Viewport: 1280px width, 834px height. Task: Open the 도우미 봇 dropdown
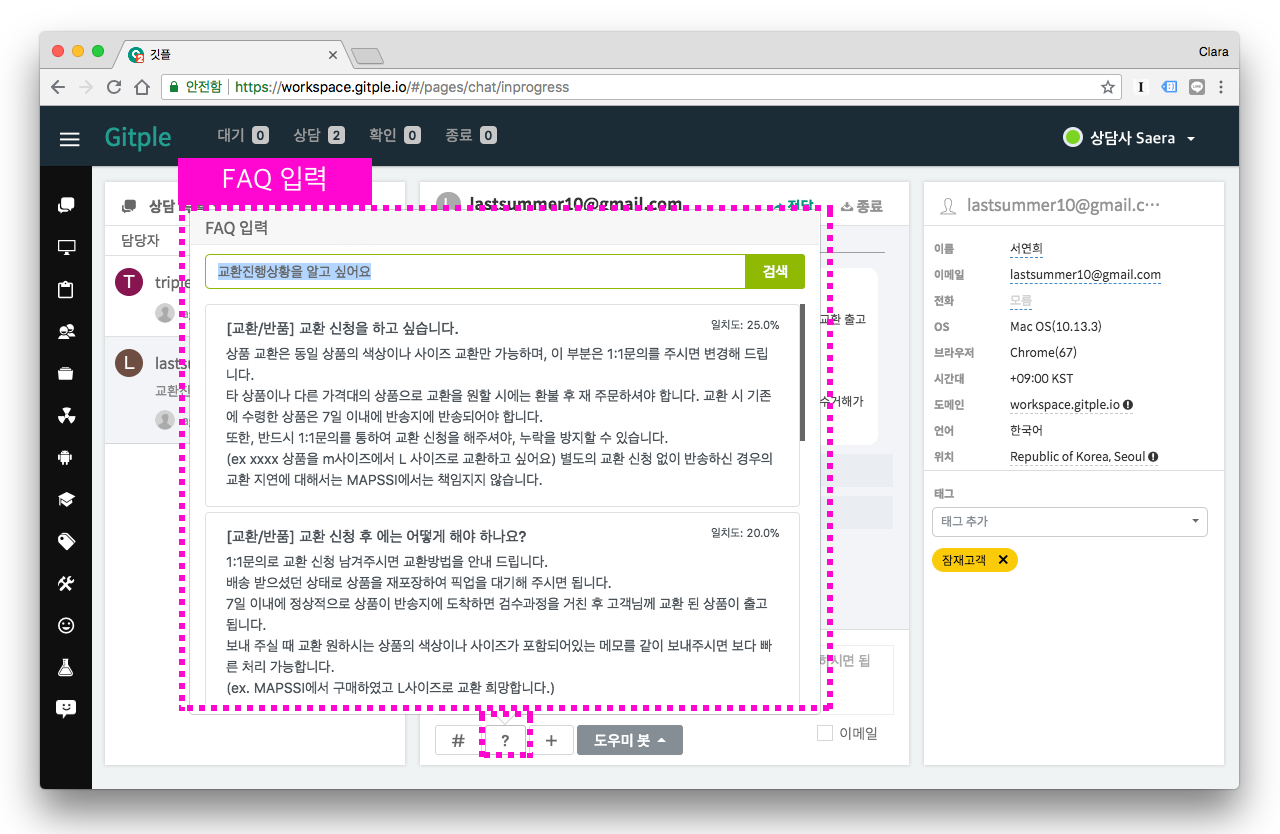tap(630, 740)
